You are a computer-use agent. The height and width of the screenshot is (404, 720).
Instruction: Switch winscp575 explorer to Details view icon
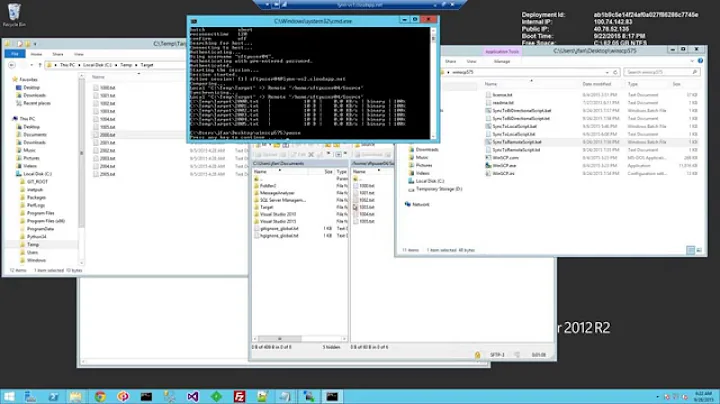click(691, 250)
